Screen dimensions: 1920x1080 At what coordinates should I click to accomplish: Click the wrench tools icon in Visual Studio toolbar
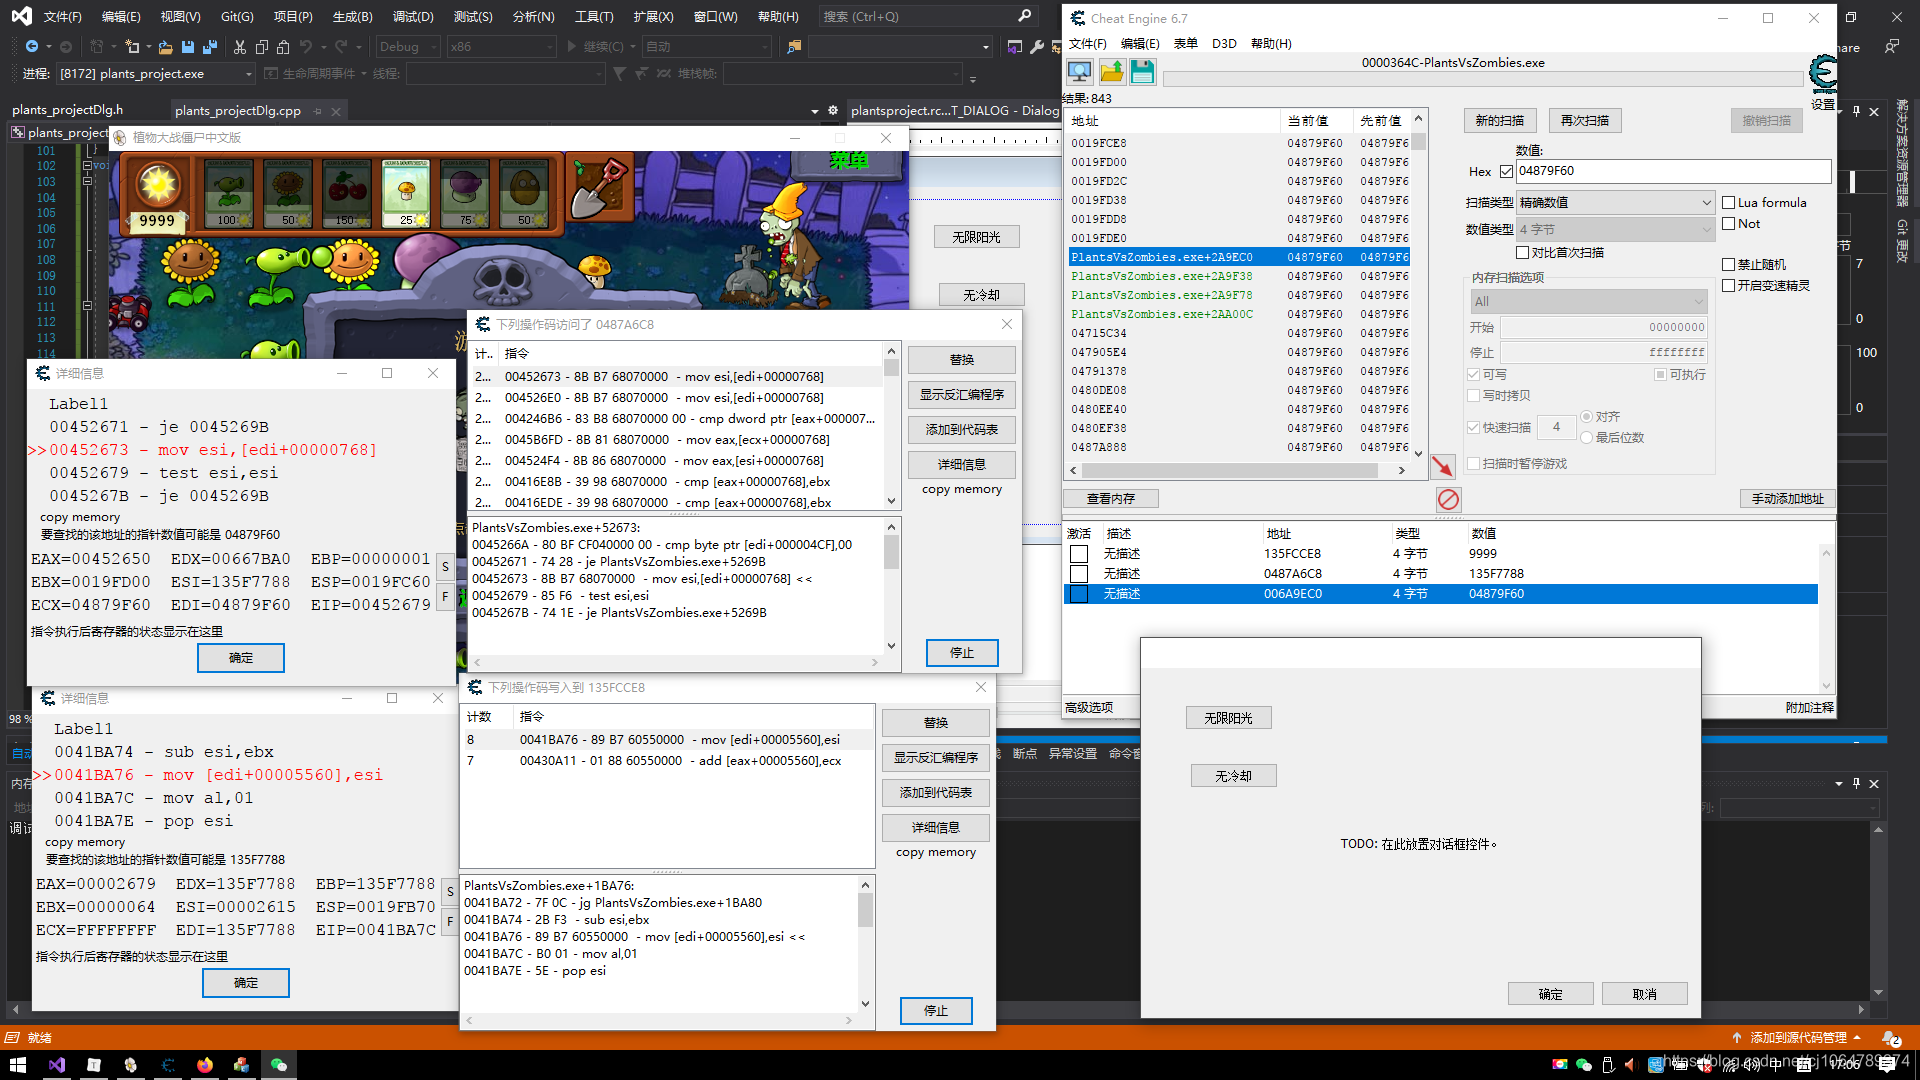pyautogui.click(x=1037, y=47)
